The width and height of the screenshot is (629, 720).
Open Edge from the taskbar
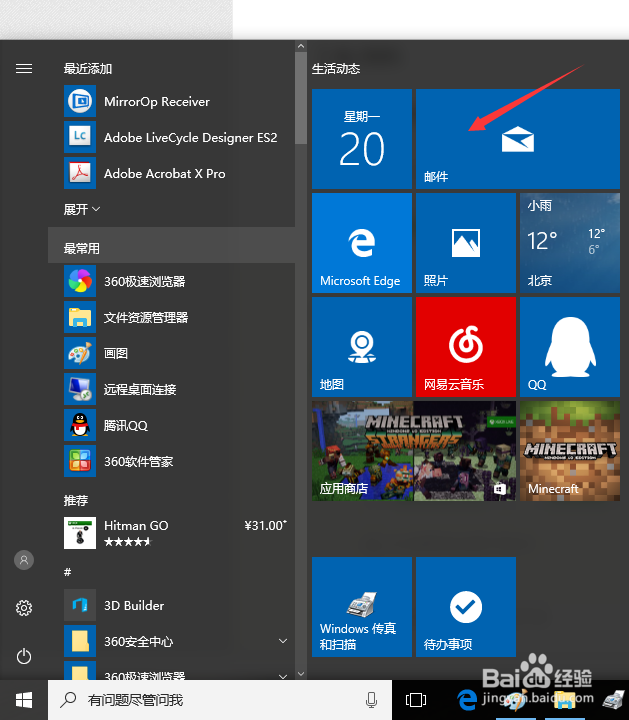467,700
